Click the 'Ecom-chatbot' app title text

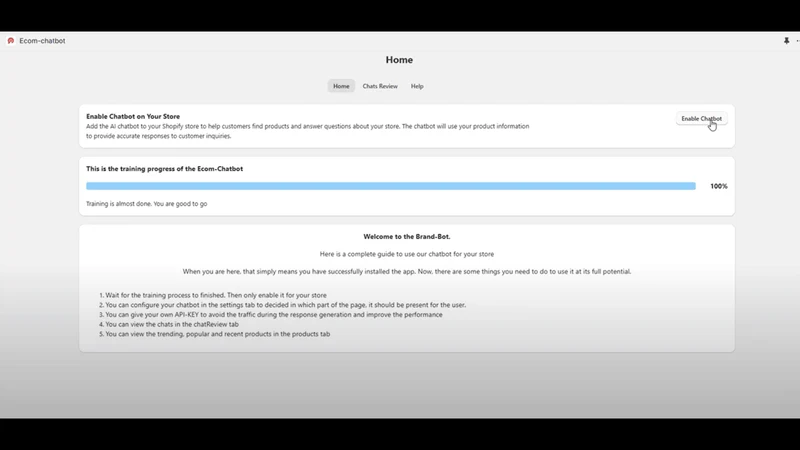click(x=42, y=41)
